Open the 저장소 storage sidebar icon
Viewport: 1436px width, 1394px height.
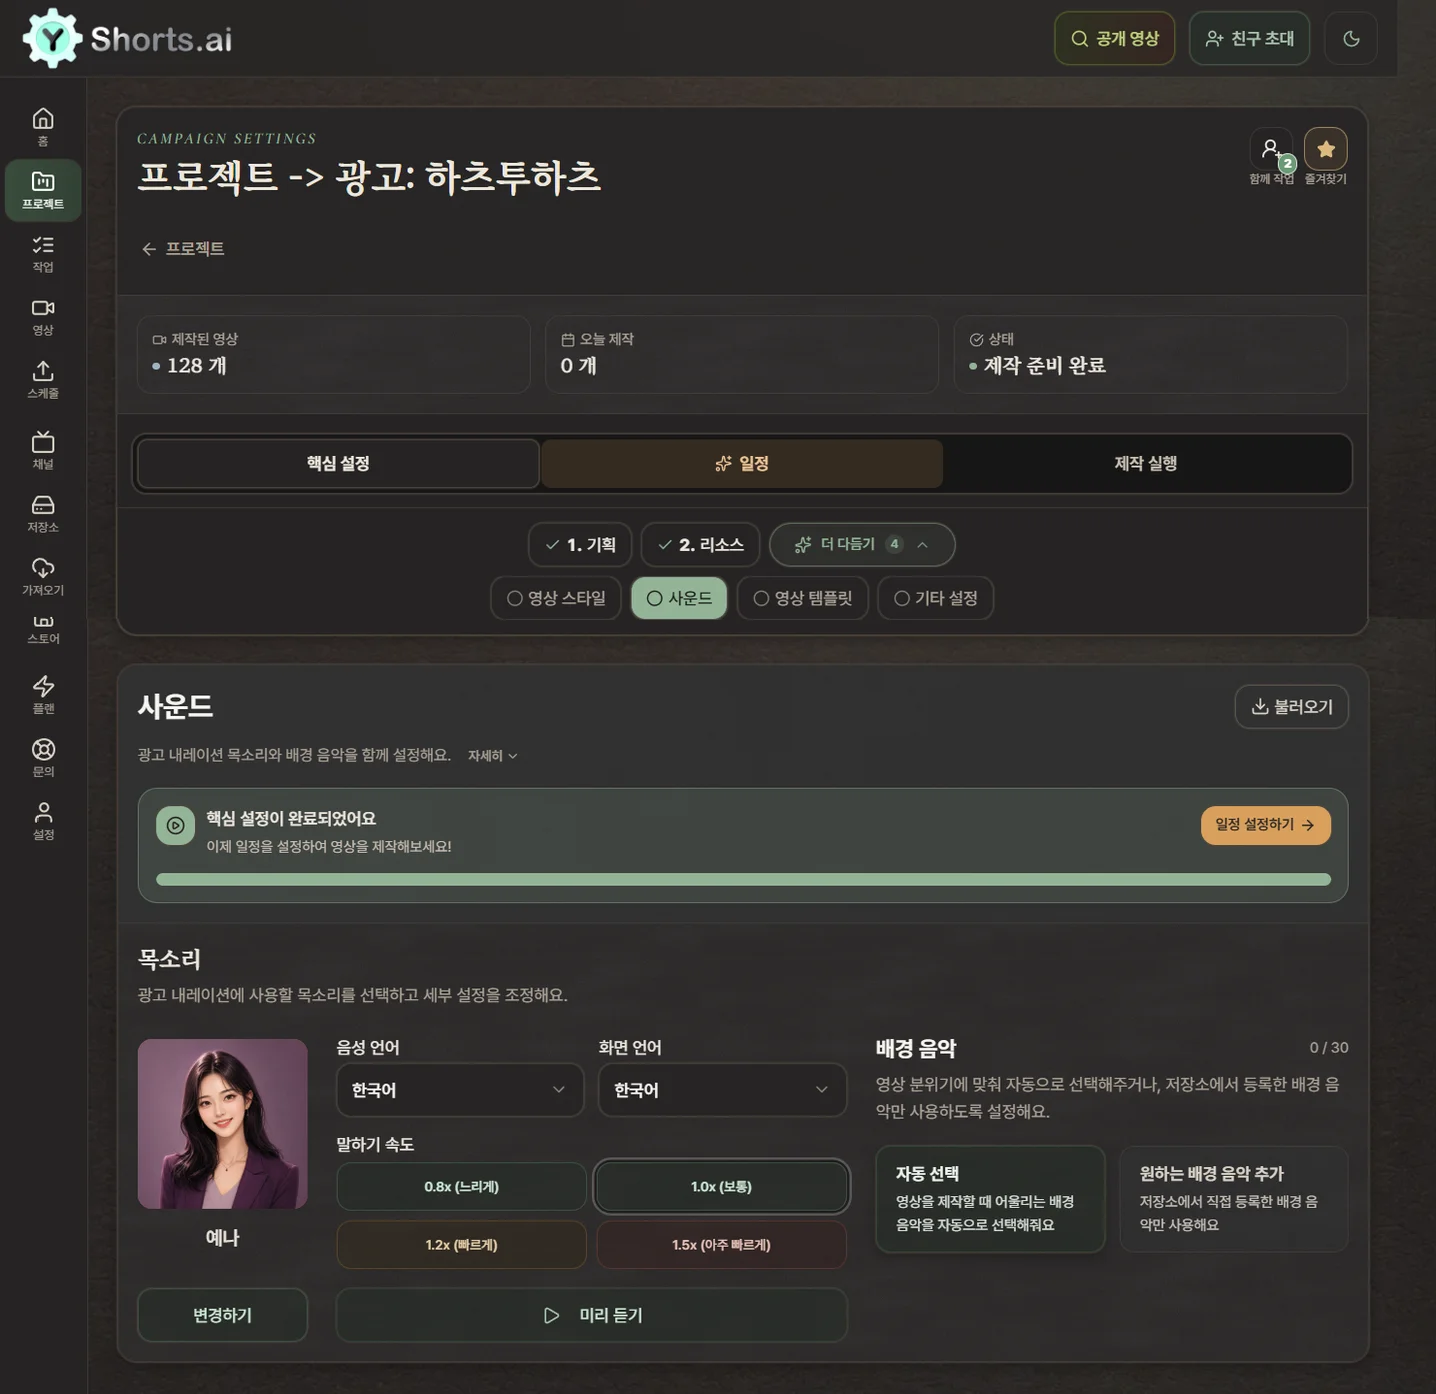[43, 513]
